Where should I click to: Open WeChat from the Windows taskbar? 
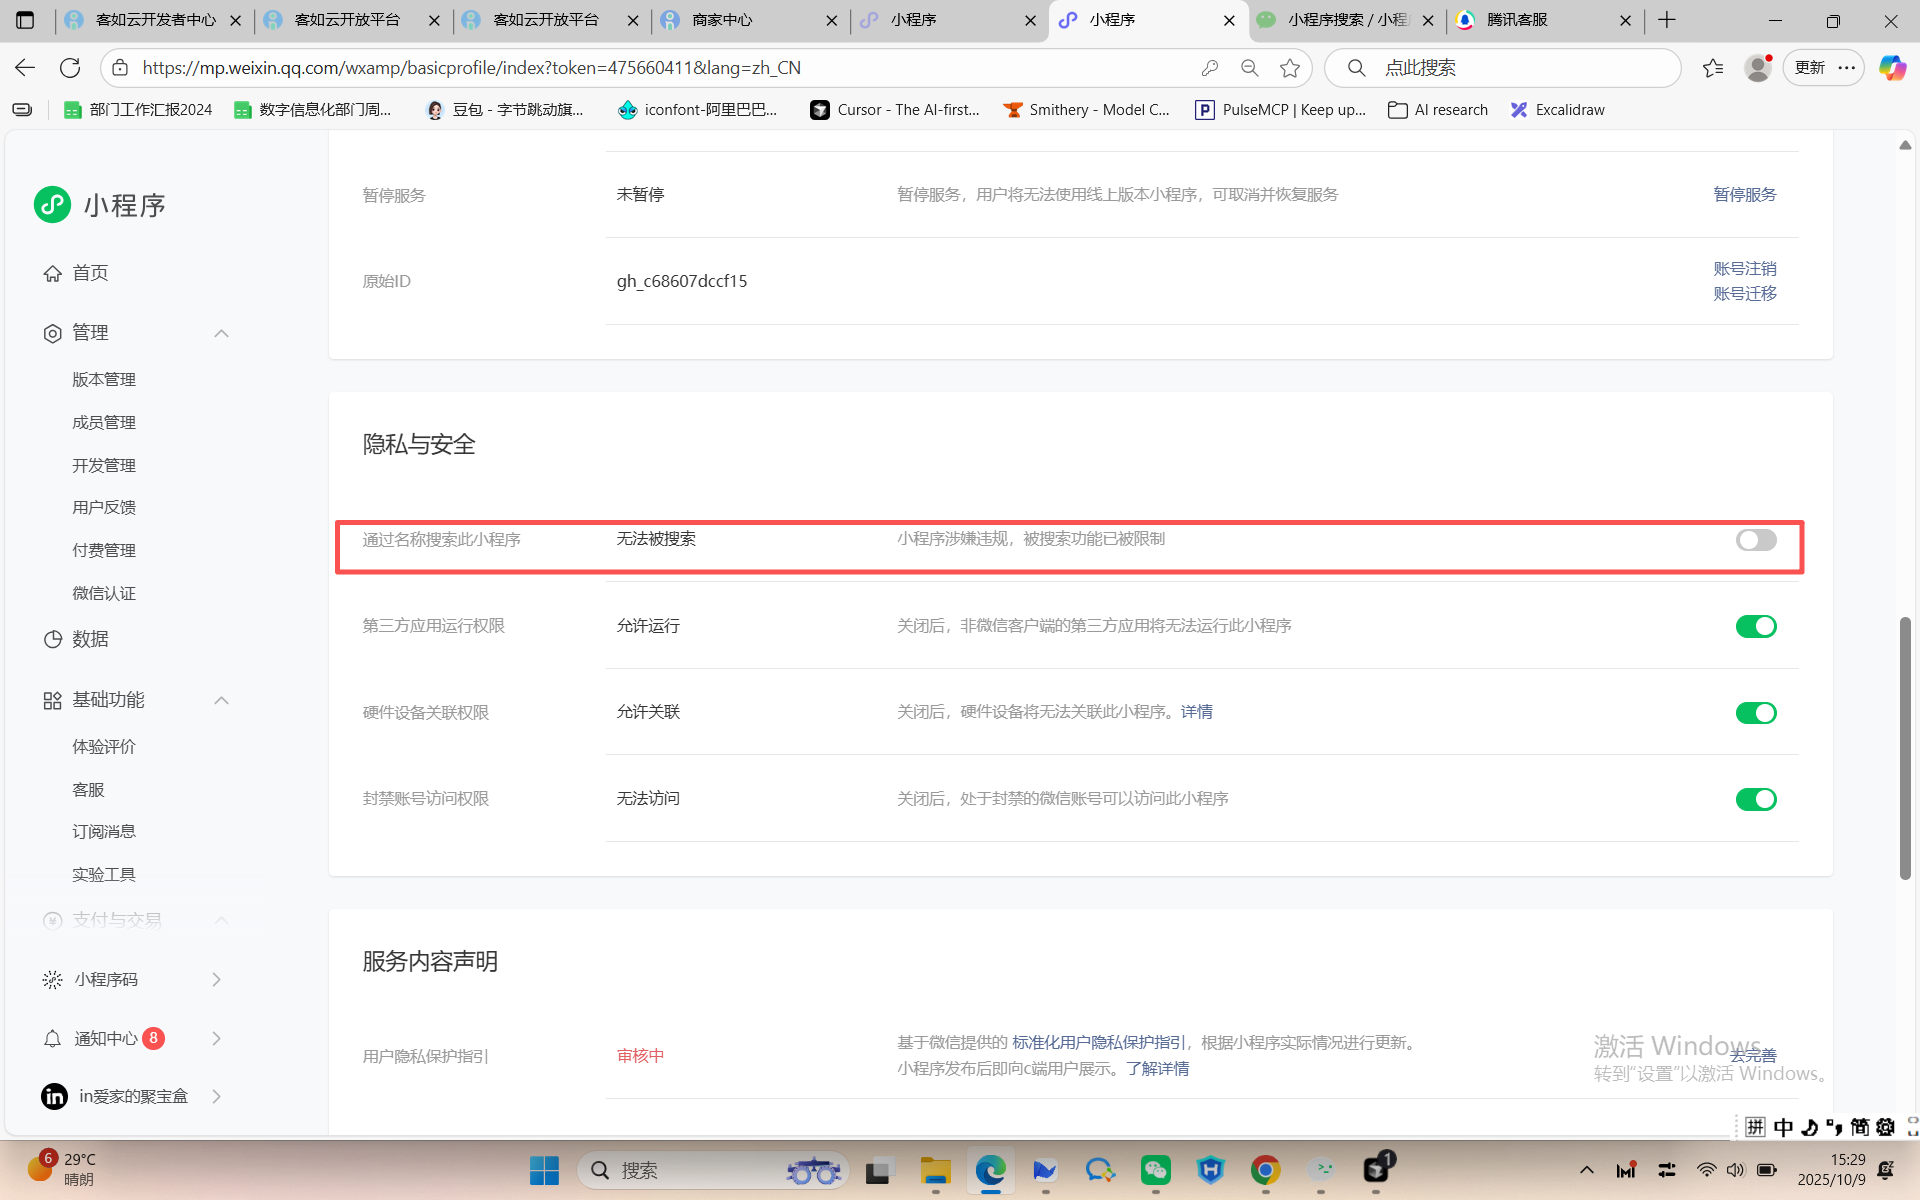pos(1155,1170)
